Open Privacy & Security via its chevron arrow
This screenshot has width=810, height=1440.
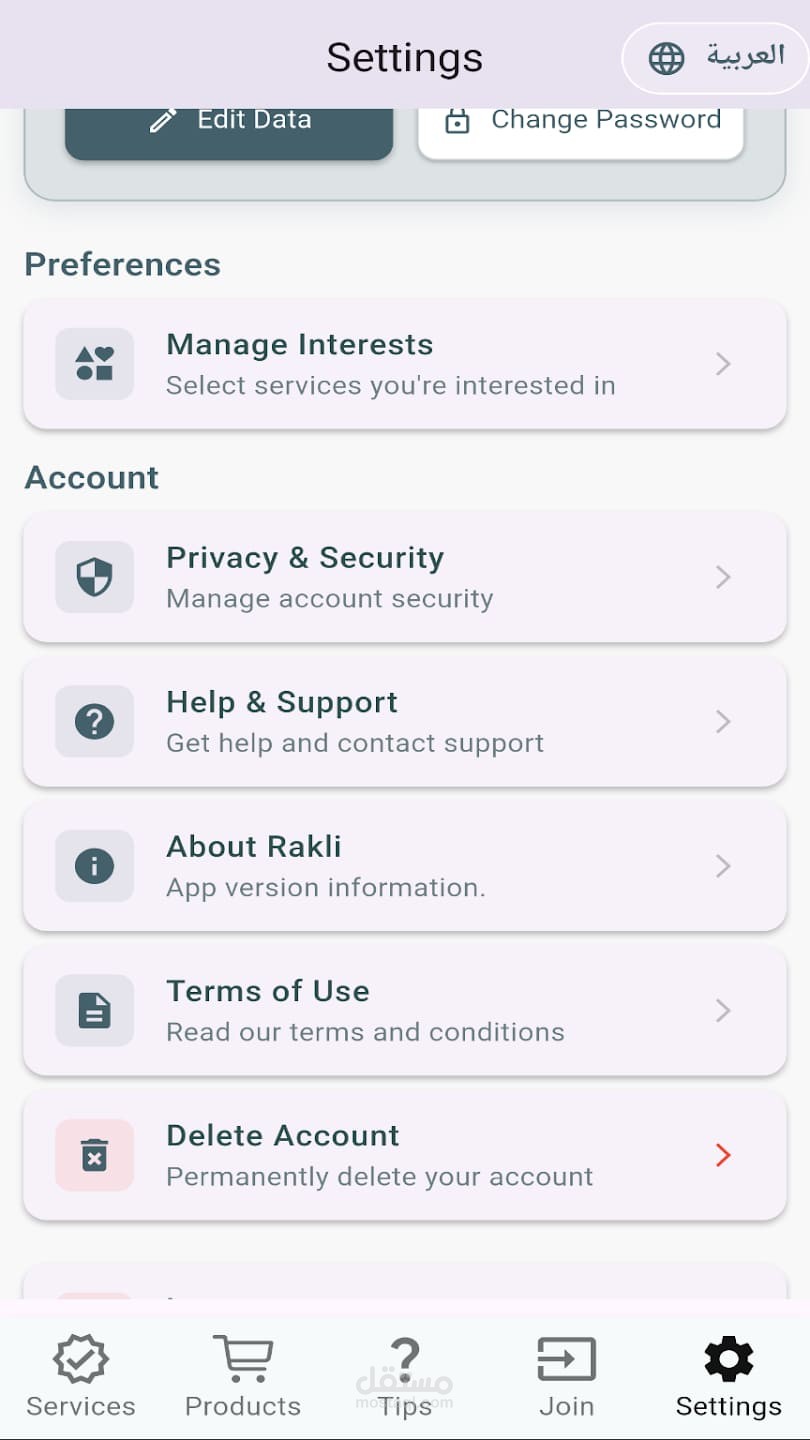click(x=723, y=577)
